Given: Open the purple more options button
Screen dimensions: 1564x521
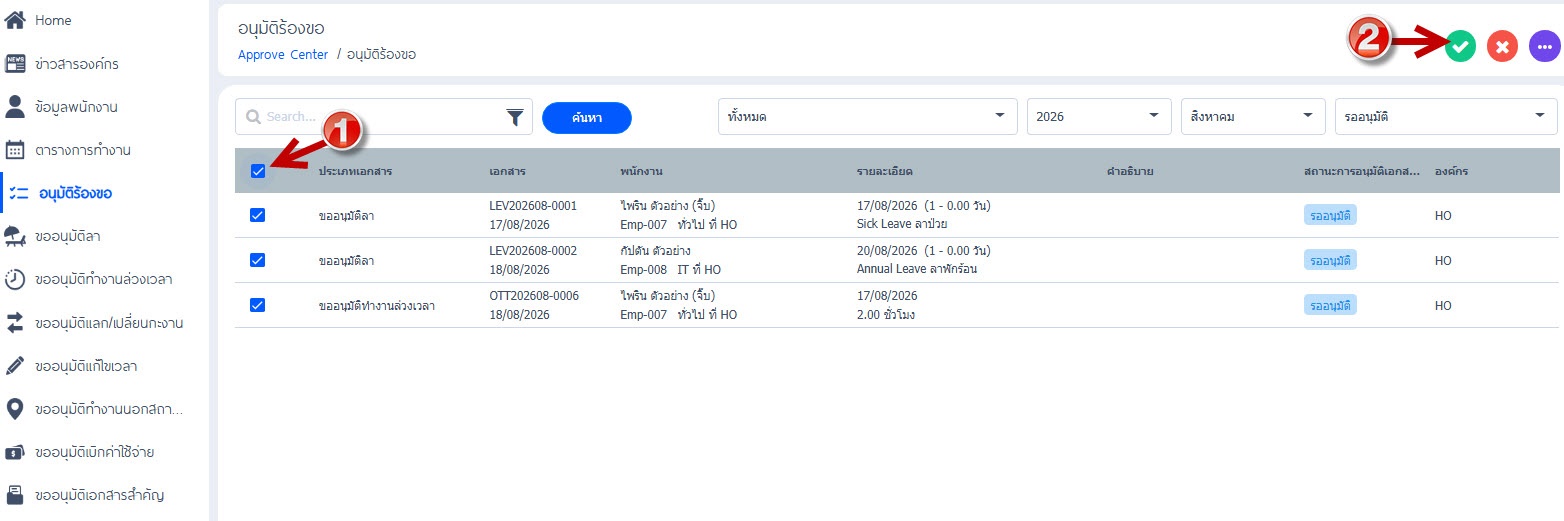Looking at the screenshot, I should [1544, 46].
